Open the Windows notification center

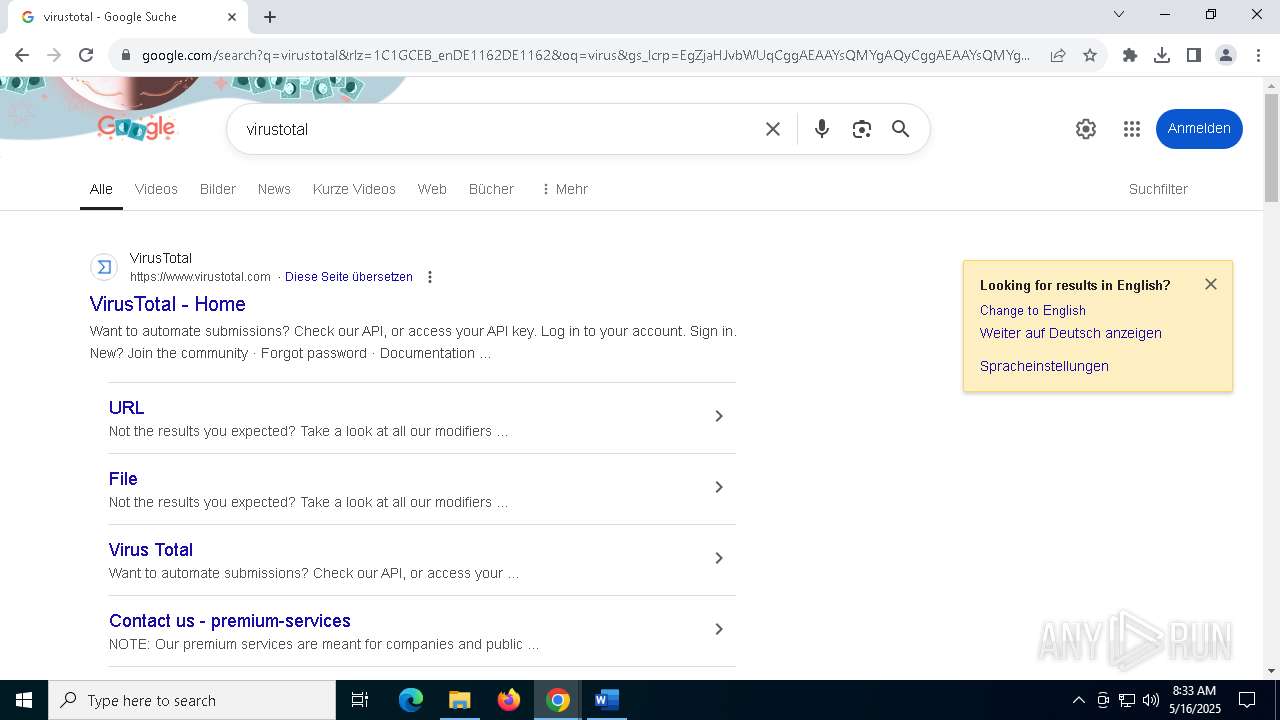[x=1247, y=700]
